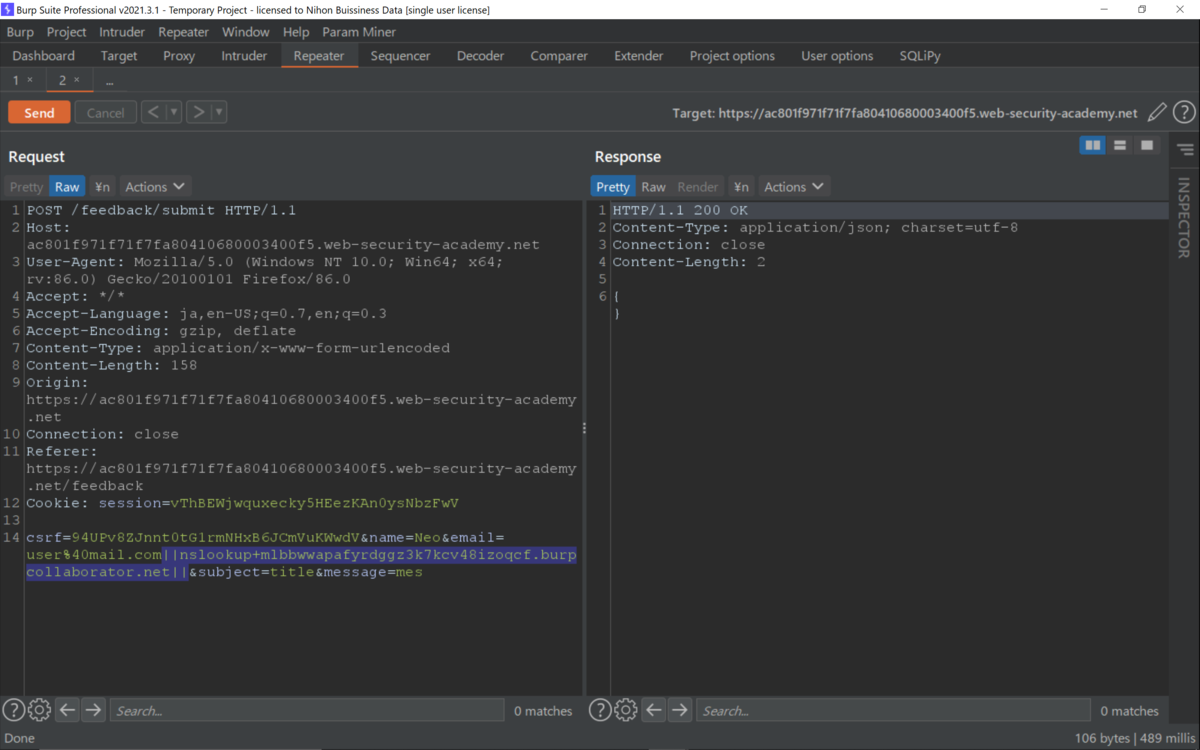Open the Project options tab

click(x=732, y=56)
